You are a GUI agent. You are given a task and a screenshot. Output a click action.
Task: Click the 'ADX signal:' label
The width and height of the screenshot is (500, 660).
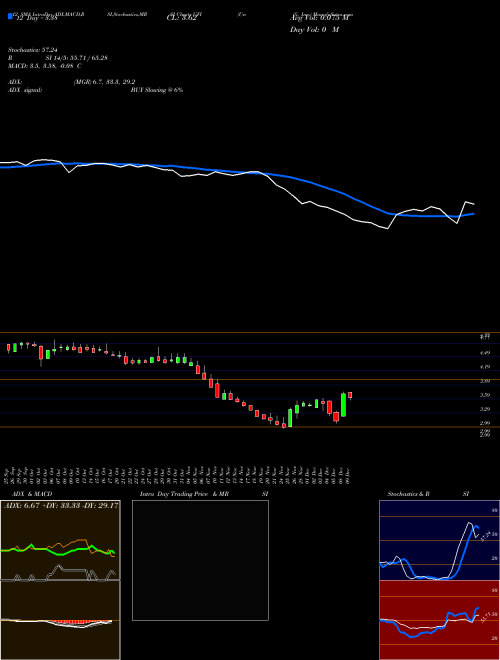[25, 90]
